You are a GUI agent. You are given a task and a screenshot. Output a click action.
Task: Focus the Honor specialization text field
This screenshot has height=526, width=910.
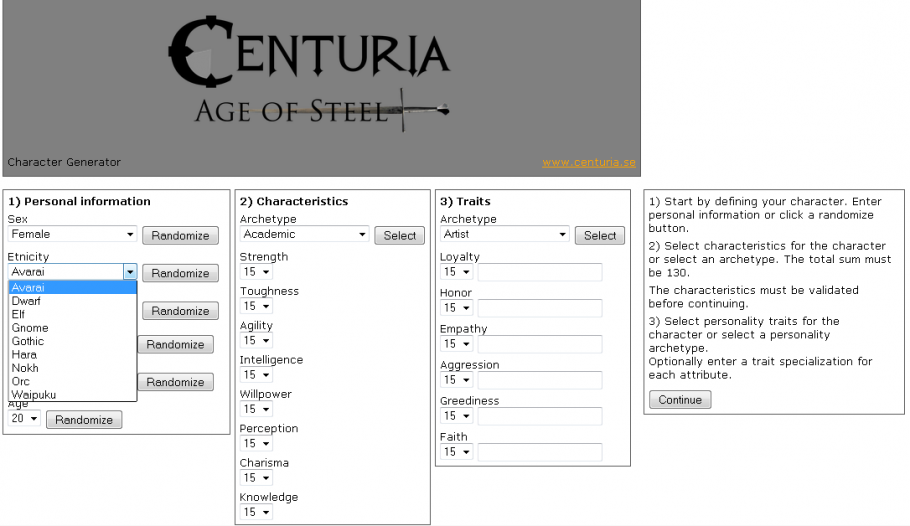[540, 308]
